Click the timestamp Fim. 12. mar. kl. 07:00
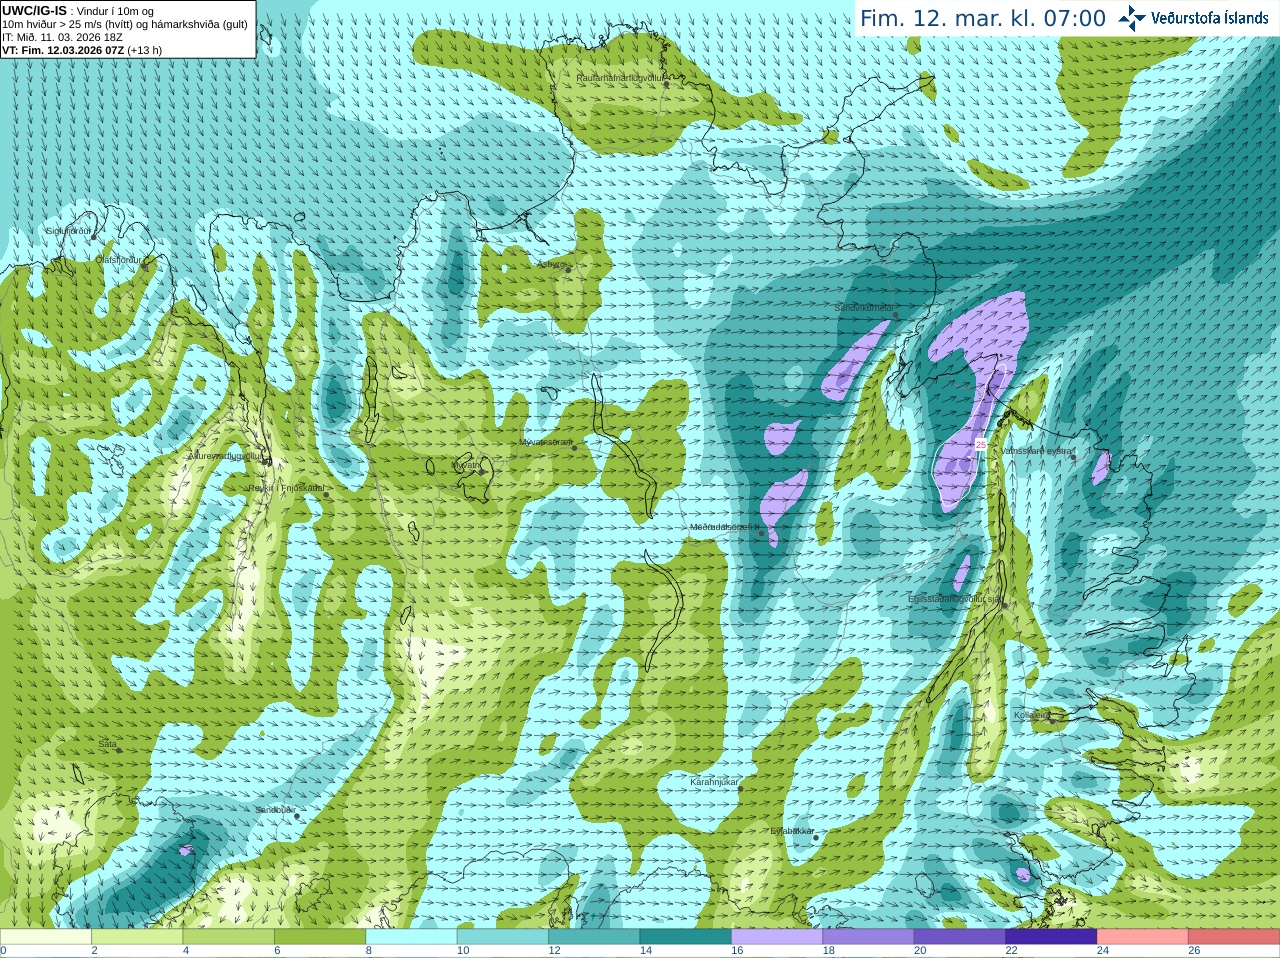The height and width of the screenshot is (958, 1280). click(983, 18)
